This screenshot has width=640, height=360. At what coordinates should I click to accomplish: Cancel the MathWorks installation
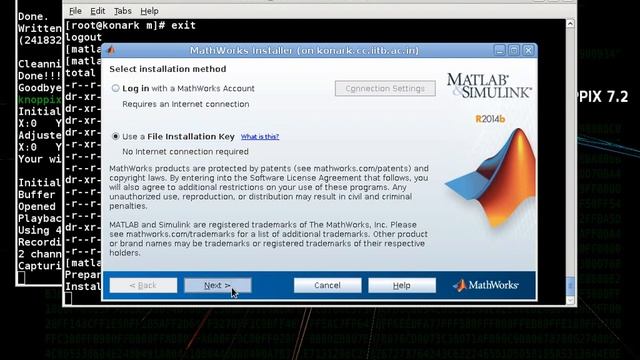(x=327, y=285)
